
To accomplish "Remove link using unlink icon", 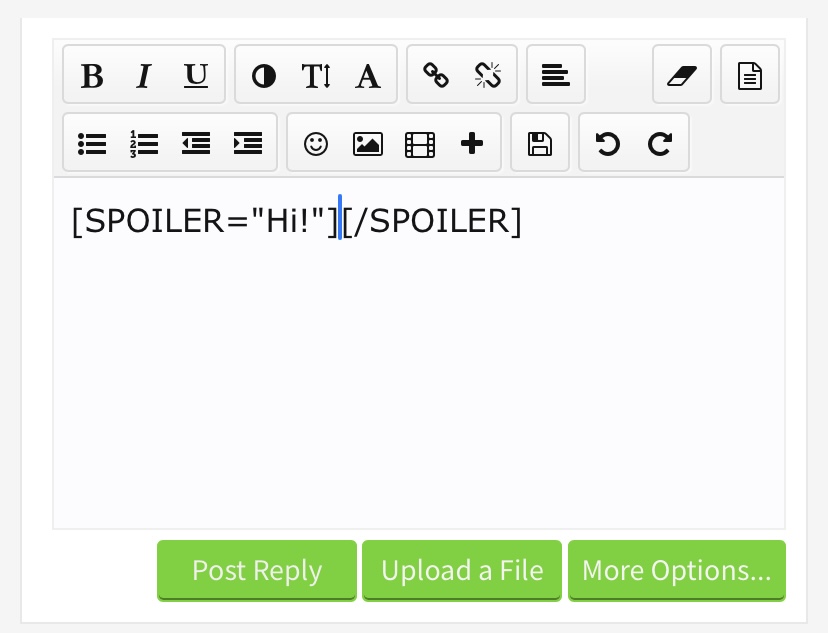I will click(488, 75).
